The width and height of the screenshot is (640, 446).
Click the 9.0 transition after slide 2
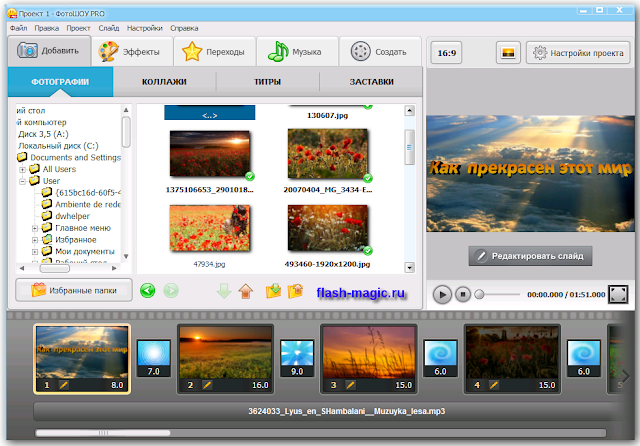tap(297, 358)
